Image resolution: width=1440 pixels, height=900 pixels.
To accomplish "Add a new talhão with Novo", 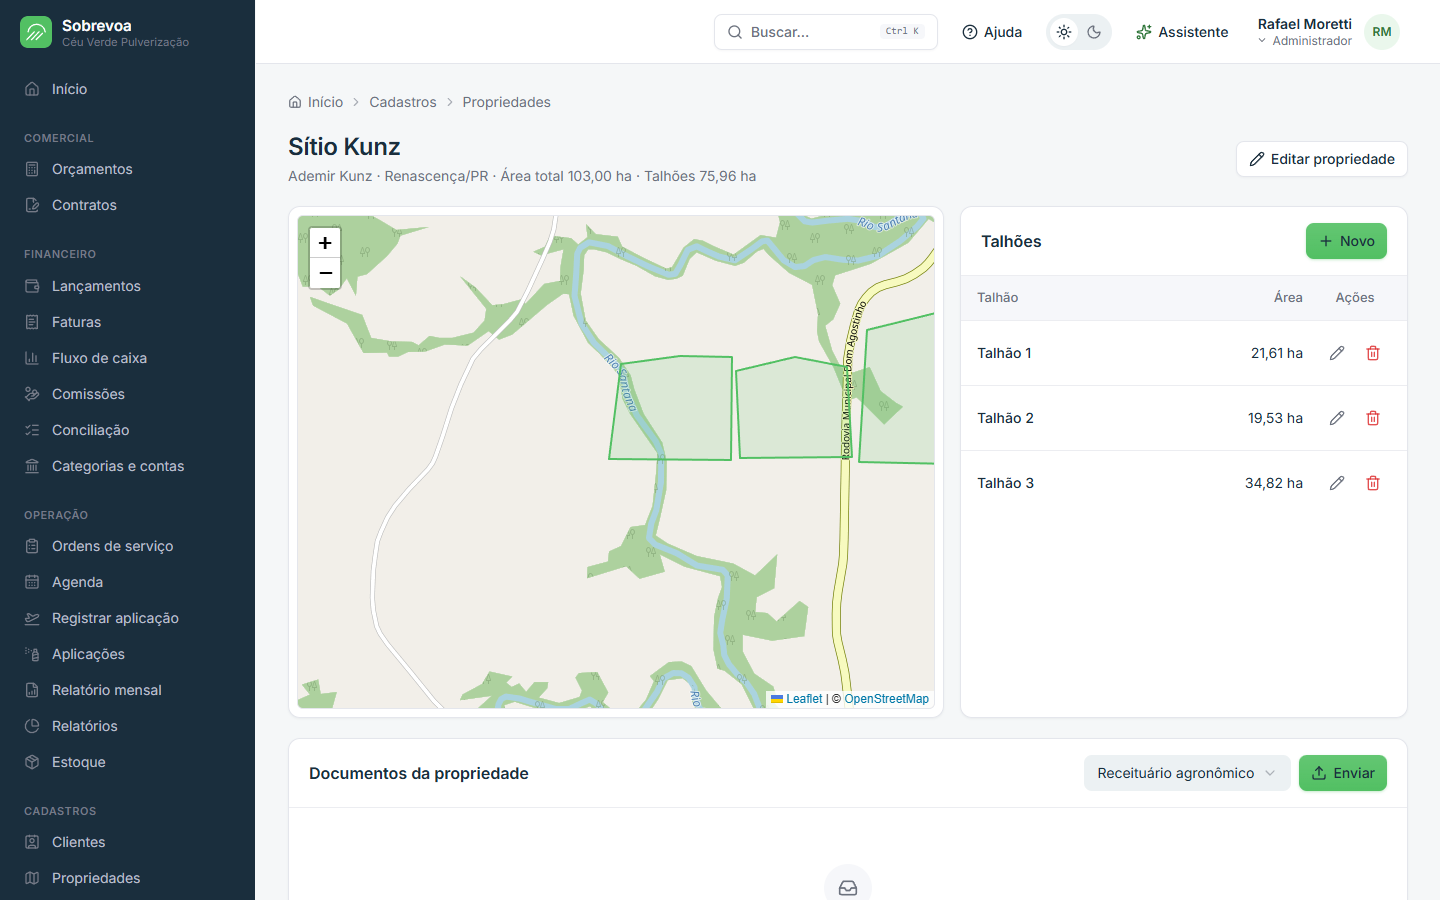I will pos(1346,241).
